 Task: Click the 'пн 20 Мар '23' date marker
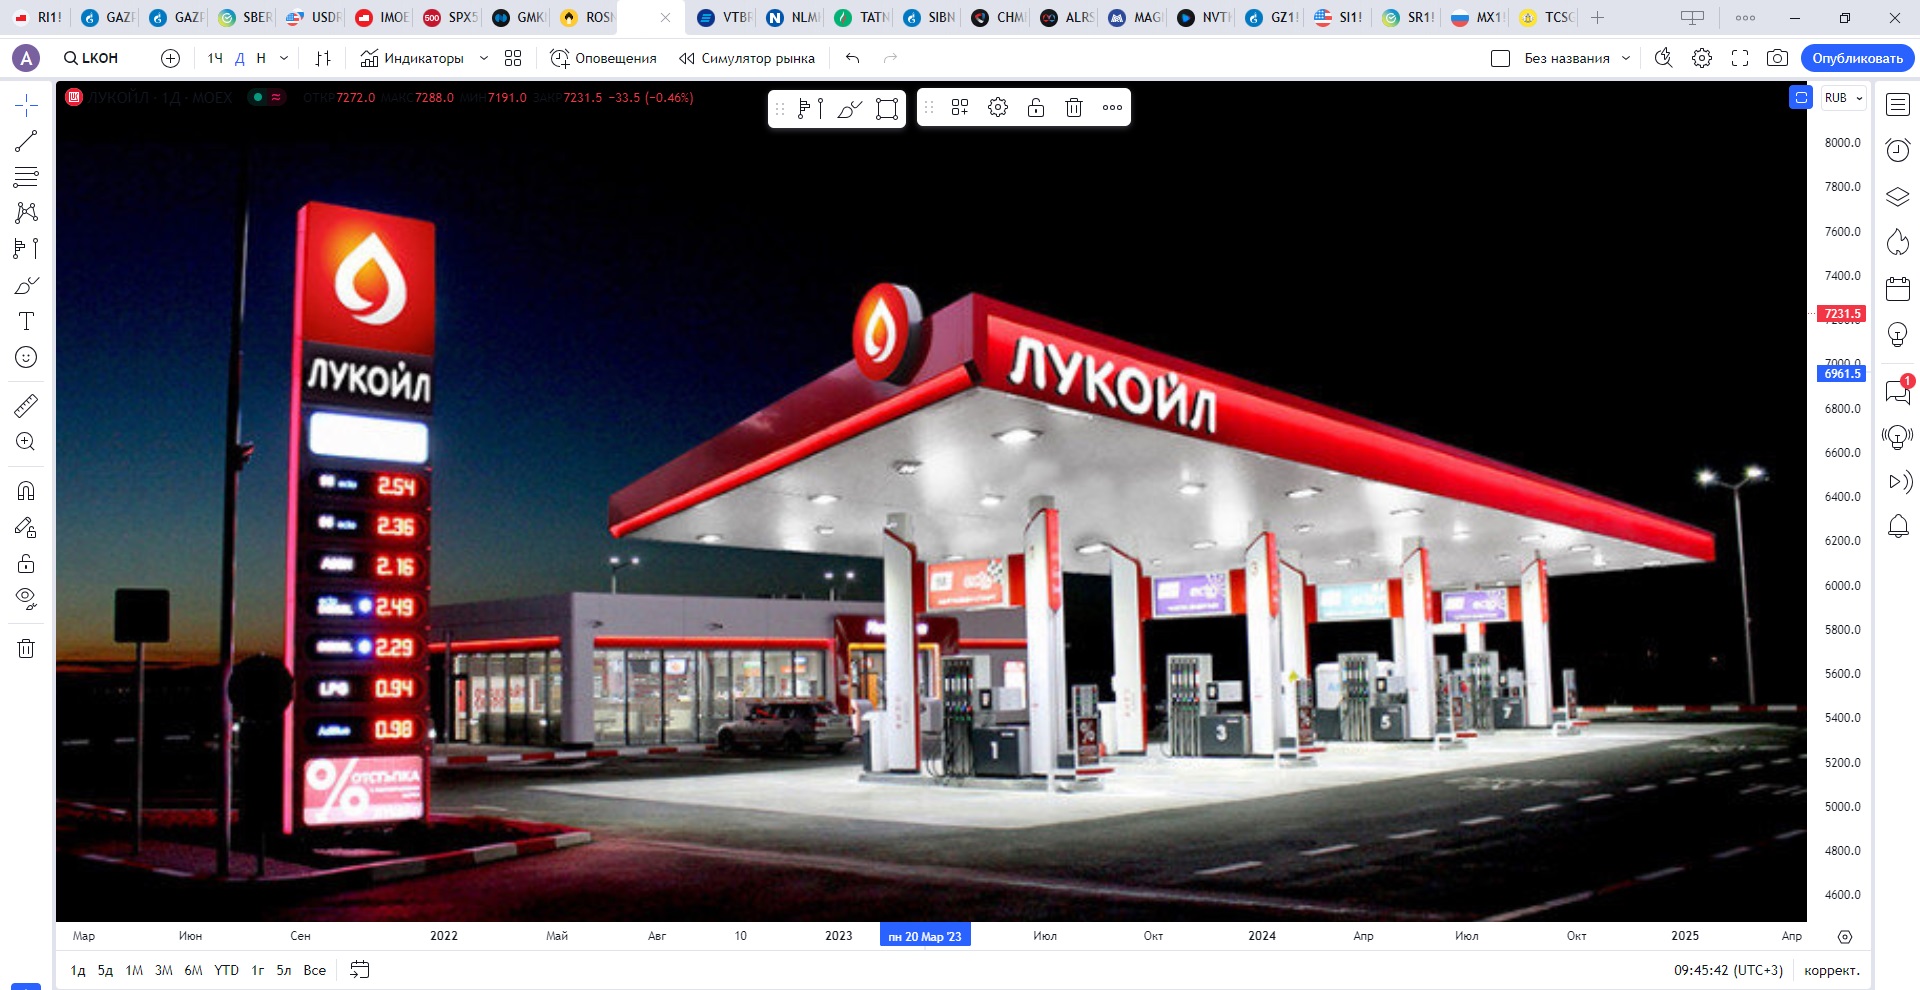tap(925, 937)
